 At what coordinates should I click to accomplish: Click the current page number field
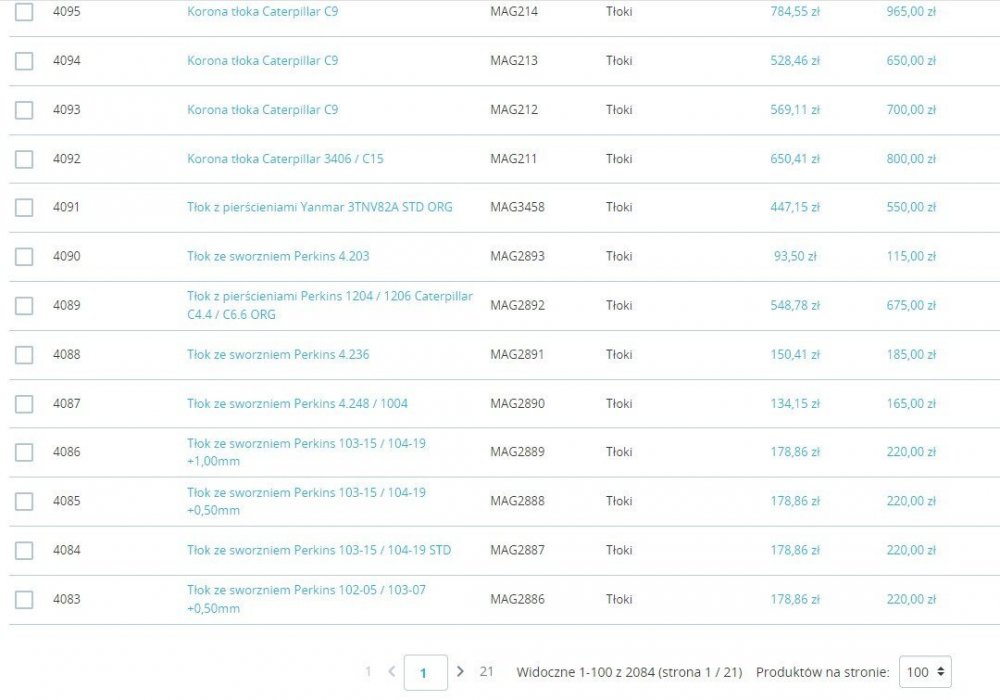[x=425, y=673]
